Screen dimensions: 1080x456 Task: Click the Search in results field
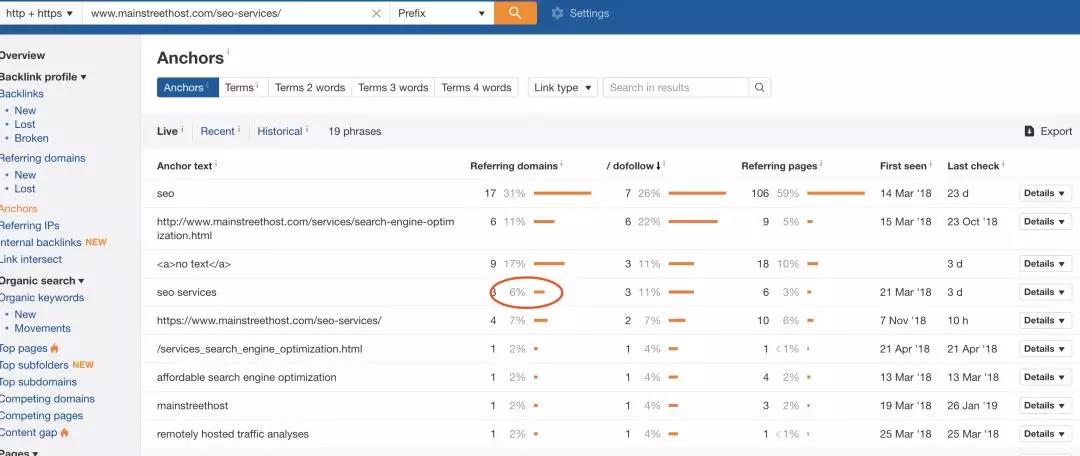(x=677, y=88)
